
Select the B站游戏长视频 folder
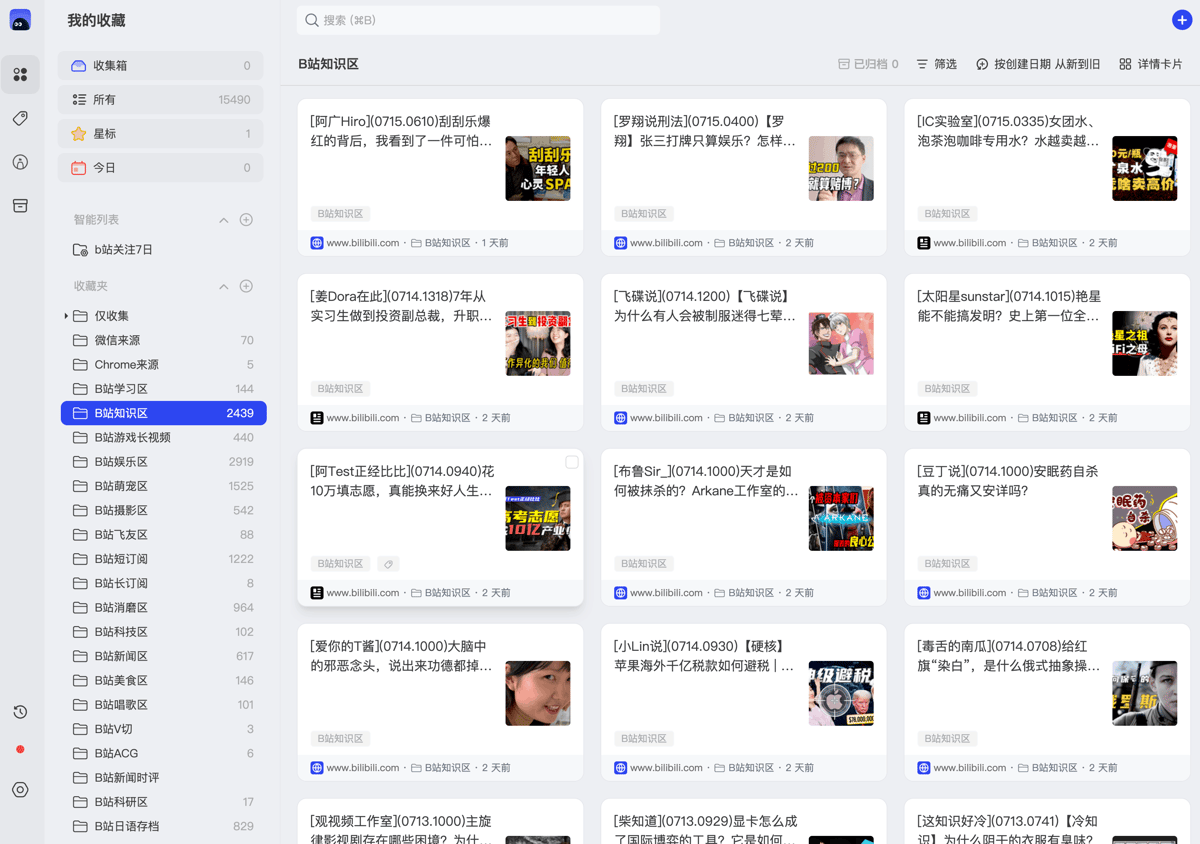point(164,438)
